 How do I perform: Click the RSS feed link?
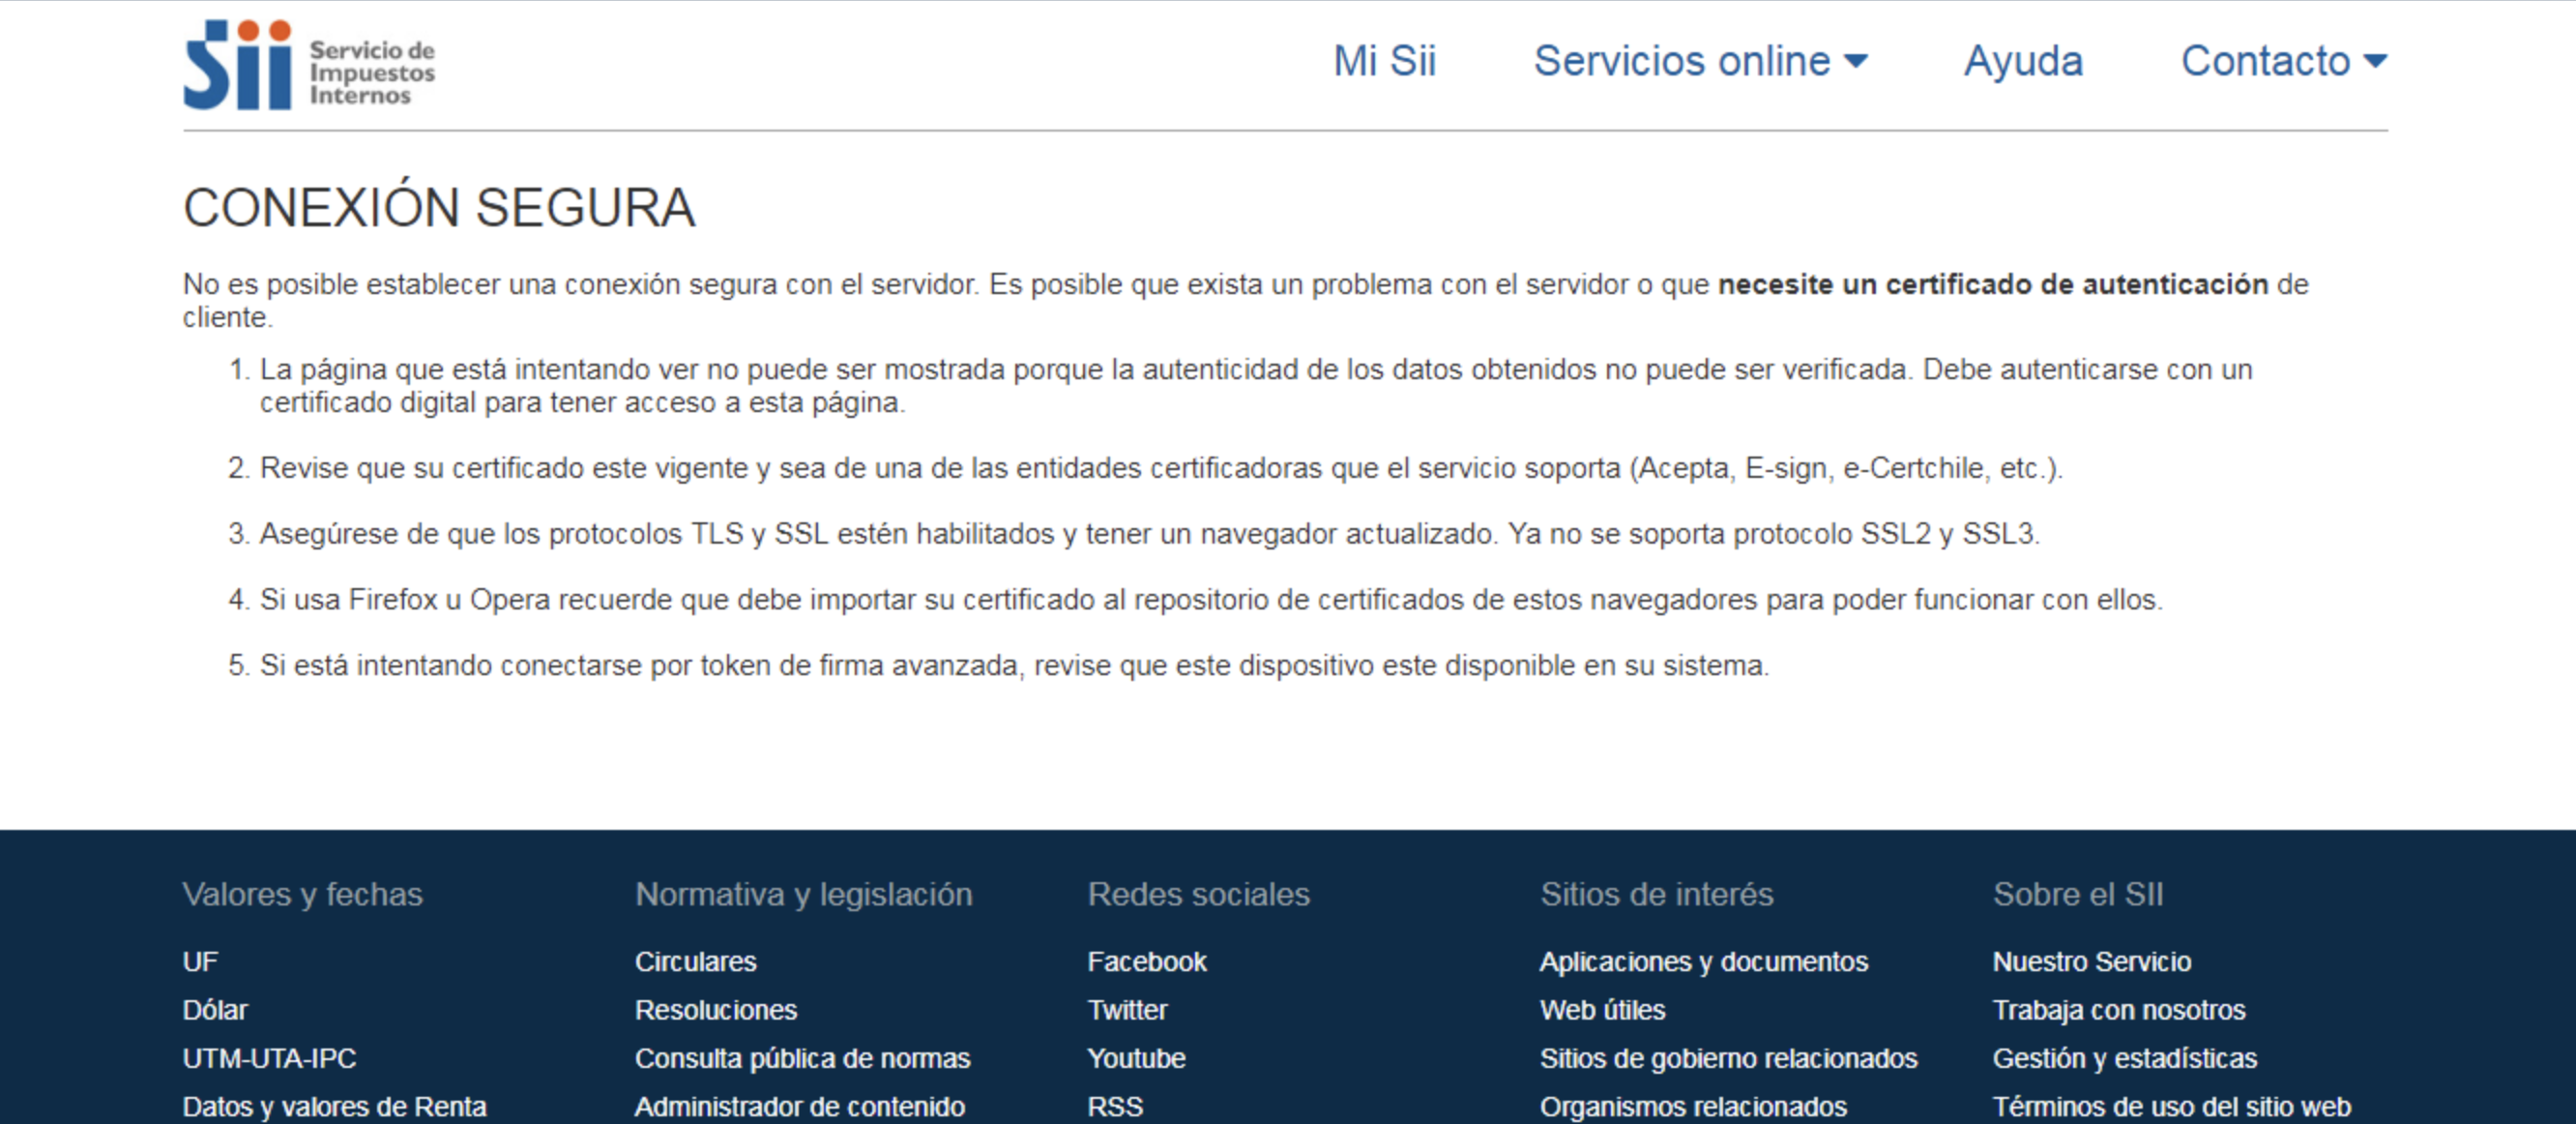pos(1115,1106)
